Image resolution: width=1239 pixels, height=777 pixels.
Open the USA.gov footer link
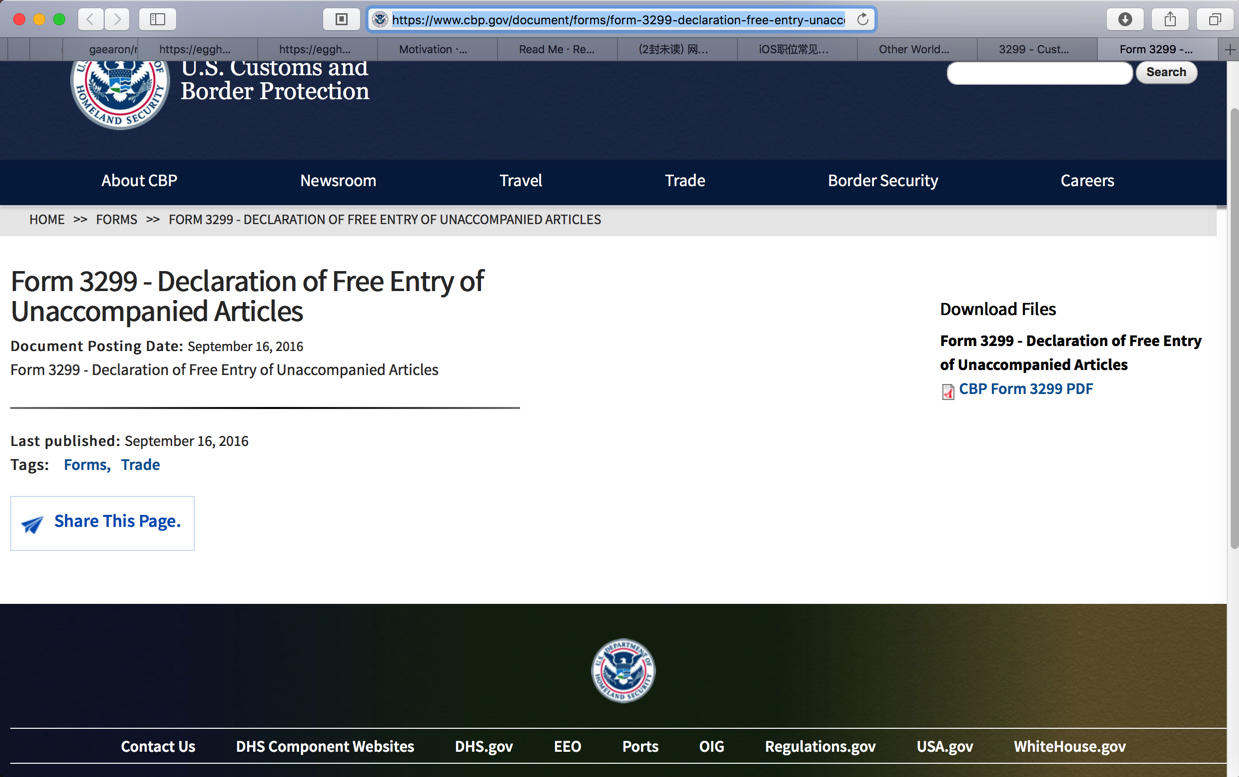(945, 747)
